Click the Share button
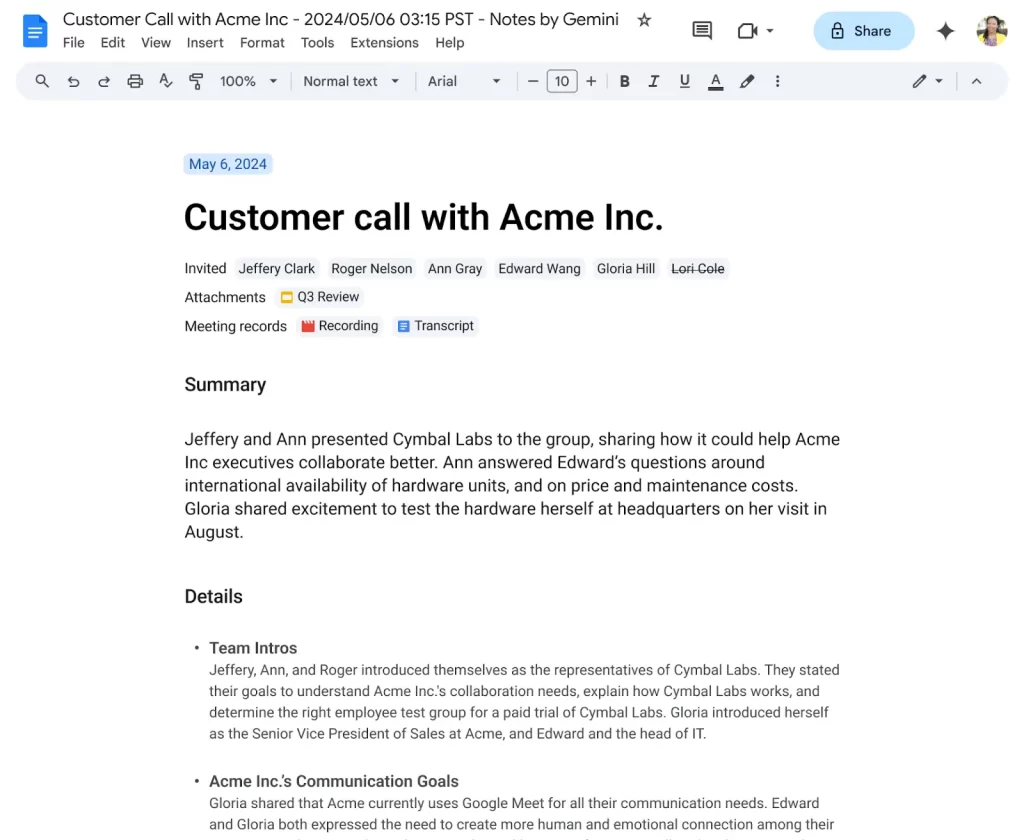 pyautogui.click(x=863, y=30)
